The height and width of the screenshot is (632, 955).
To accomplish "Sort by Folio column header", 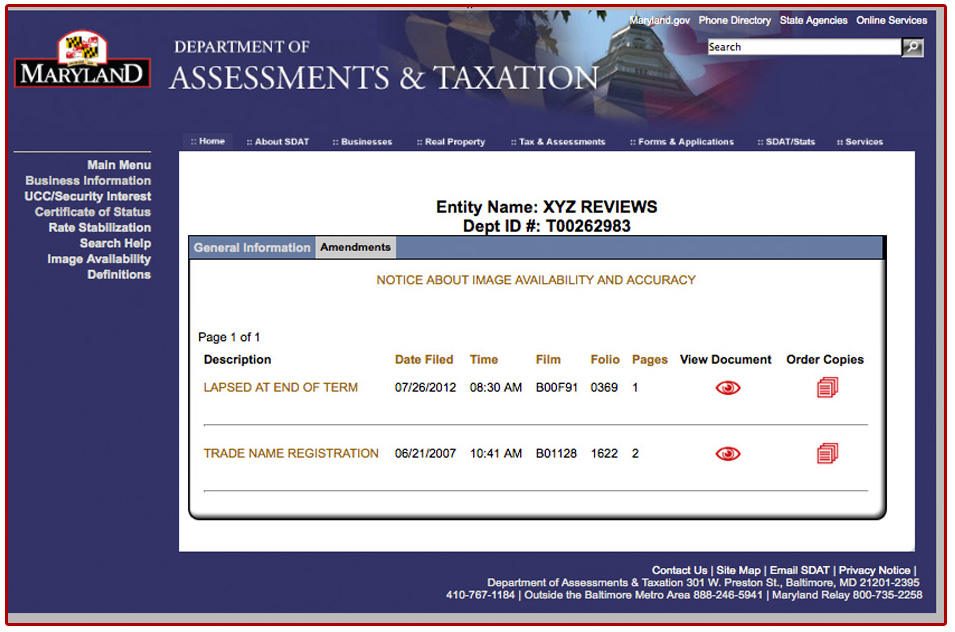I will click(605, 360).
